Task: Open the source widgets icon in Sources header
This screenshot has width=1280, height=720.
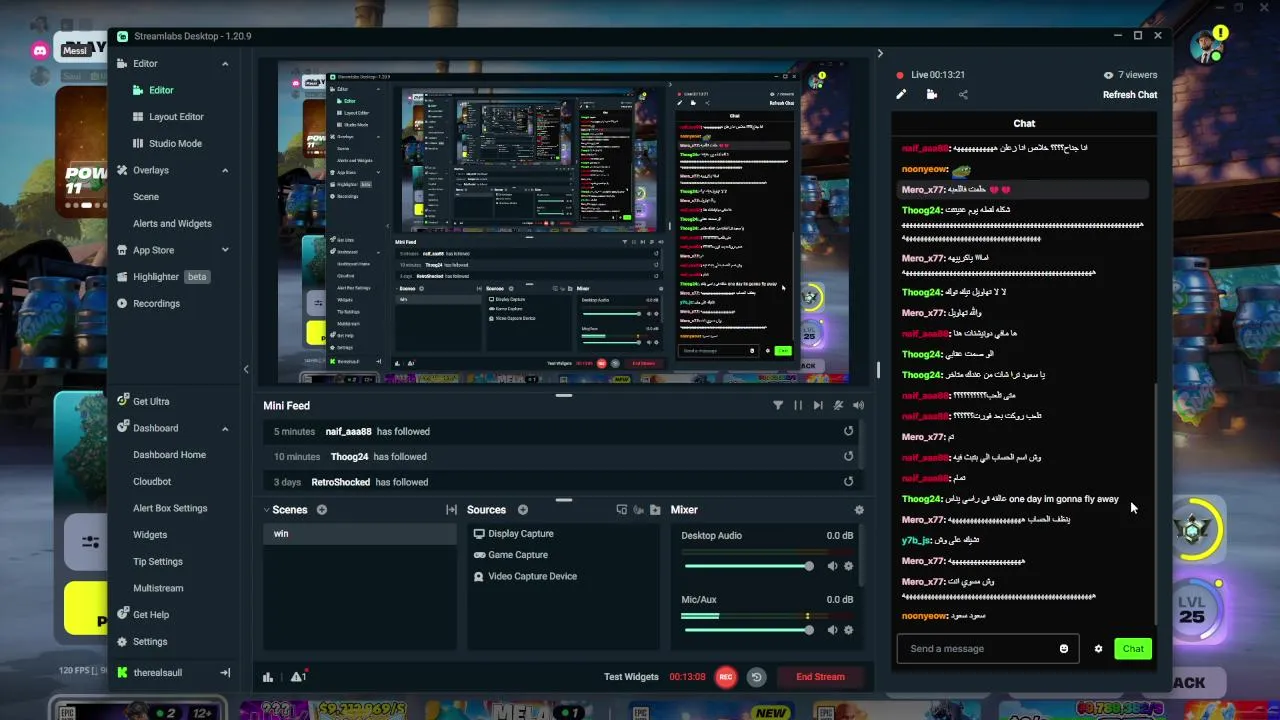Action: point(621,510)
